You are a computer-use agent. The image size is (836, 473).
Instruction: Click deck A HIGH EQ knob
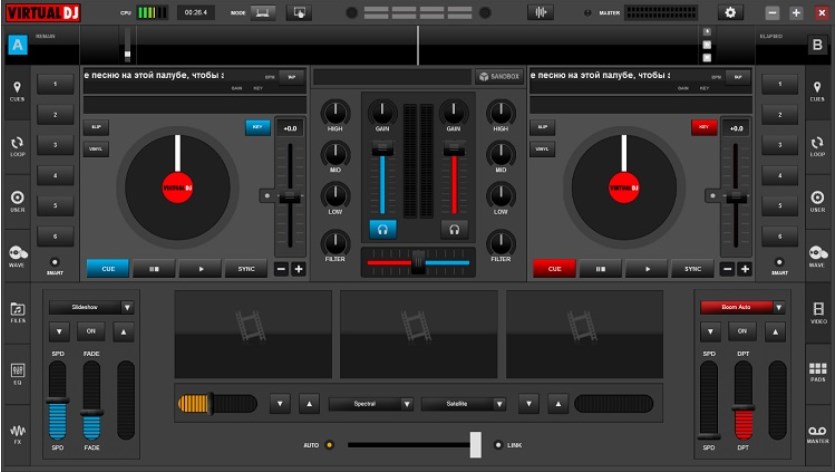[335, 112]
